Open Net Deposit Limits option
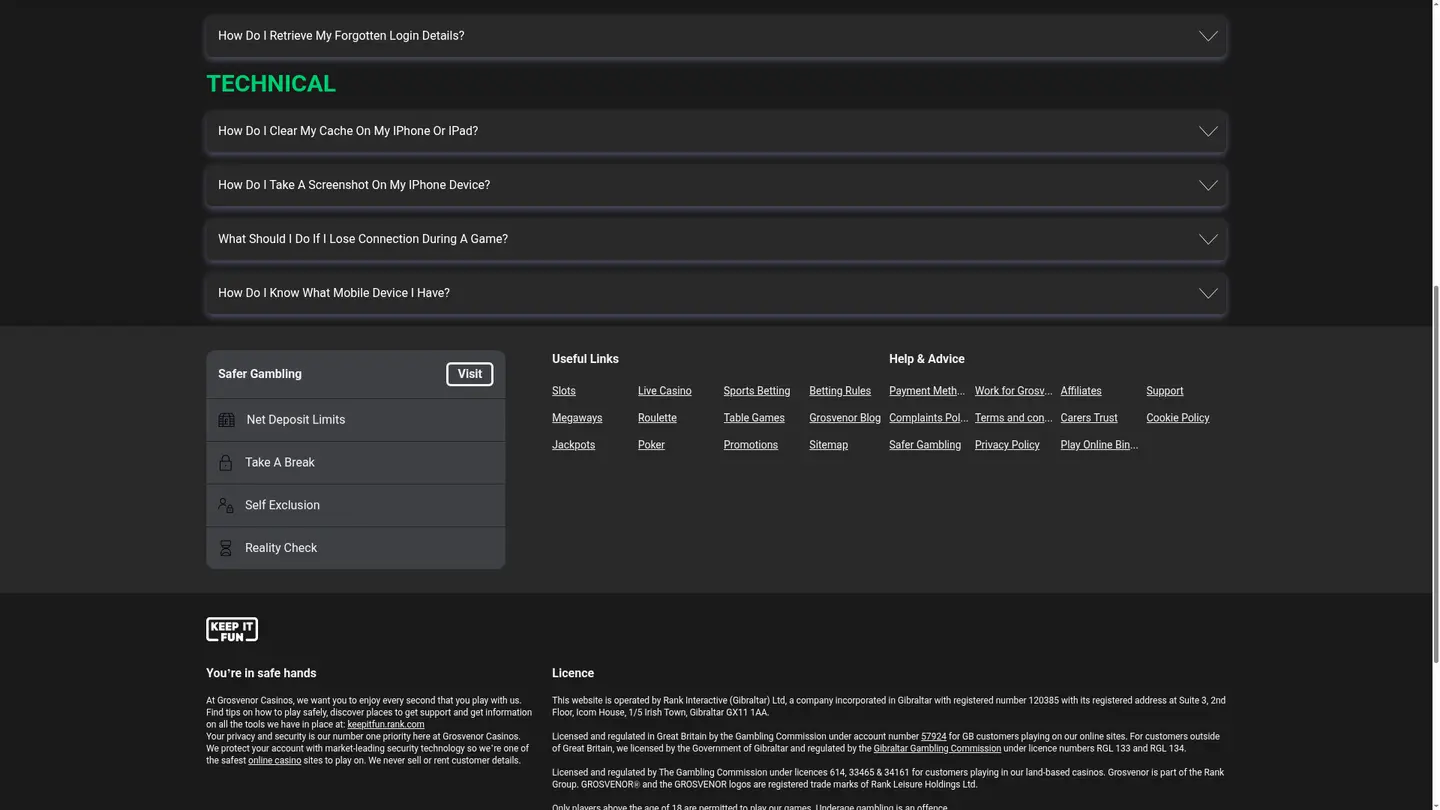 pyautogui.click(x=355, y=420)
